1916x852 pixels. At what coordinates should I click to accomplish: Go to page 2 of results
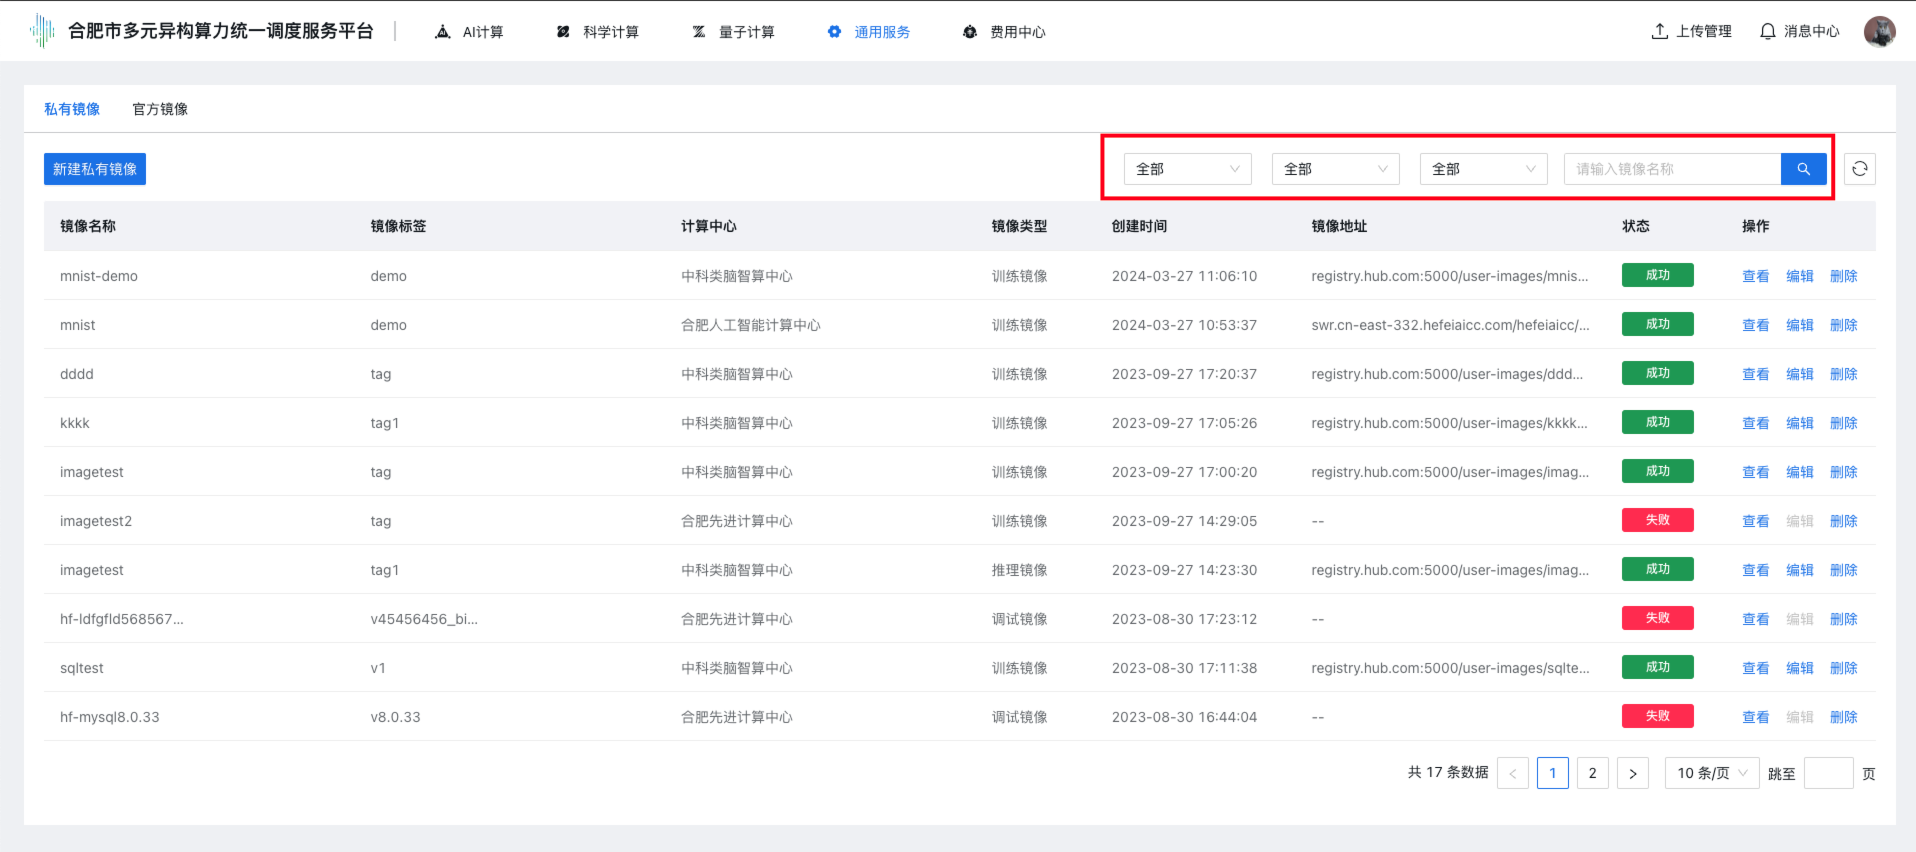tap(1592, 773)
